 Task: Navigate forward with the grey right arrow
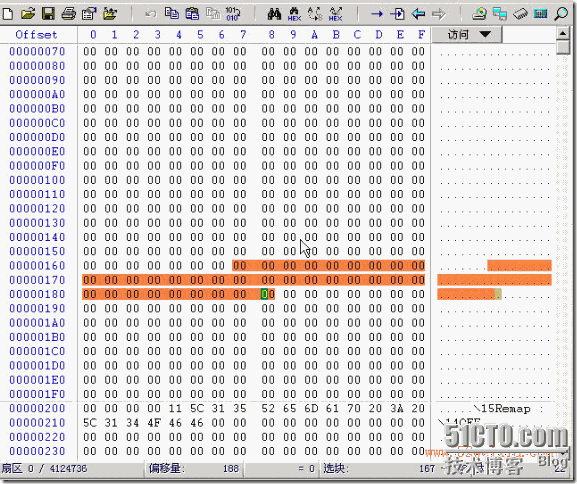(439, 14)
